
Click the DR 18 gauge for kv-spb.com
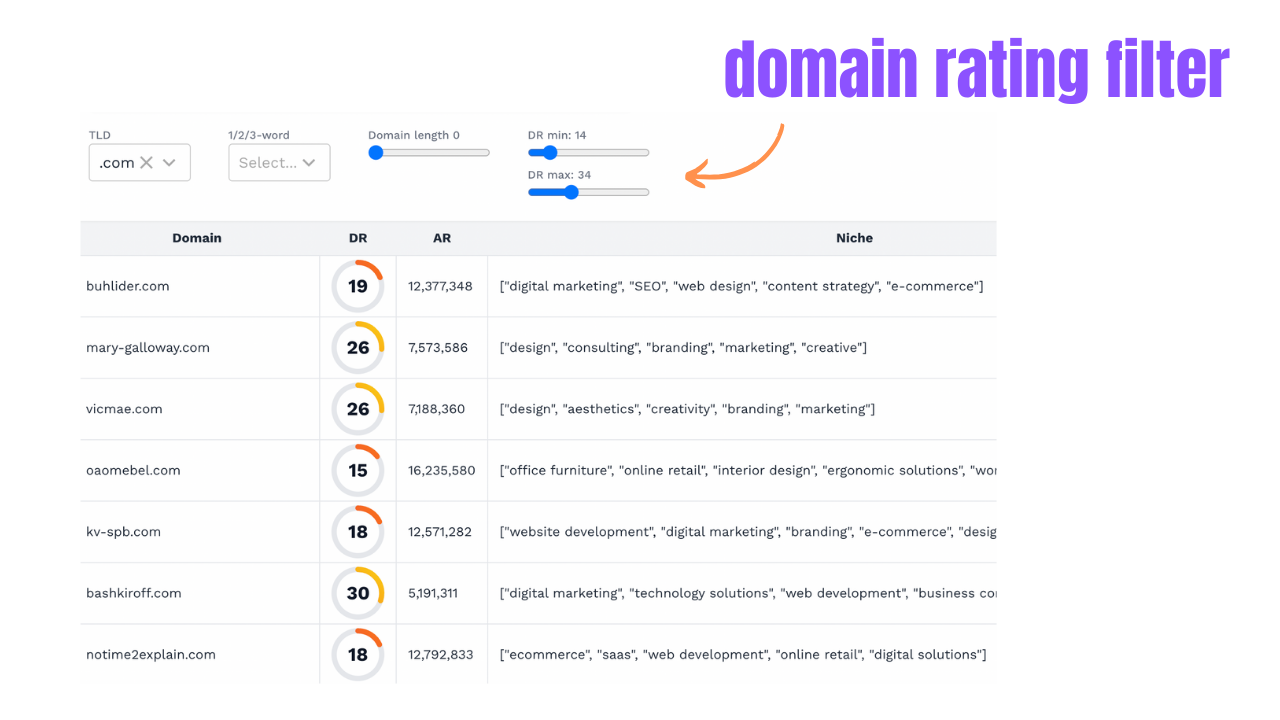point(358,532)
